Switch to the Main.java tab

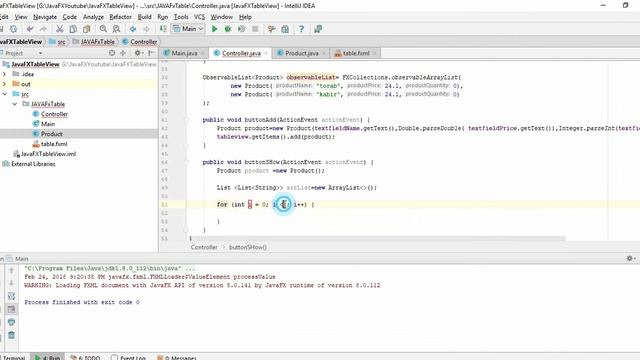point(184,53)
